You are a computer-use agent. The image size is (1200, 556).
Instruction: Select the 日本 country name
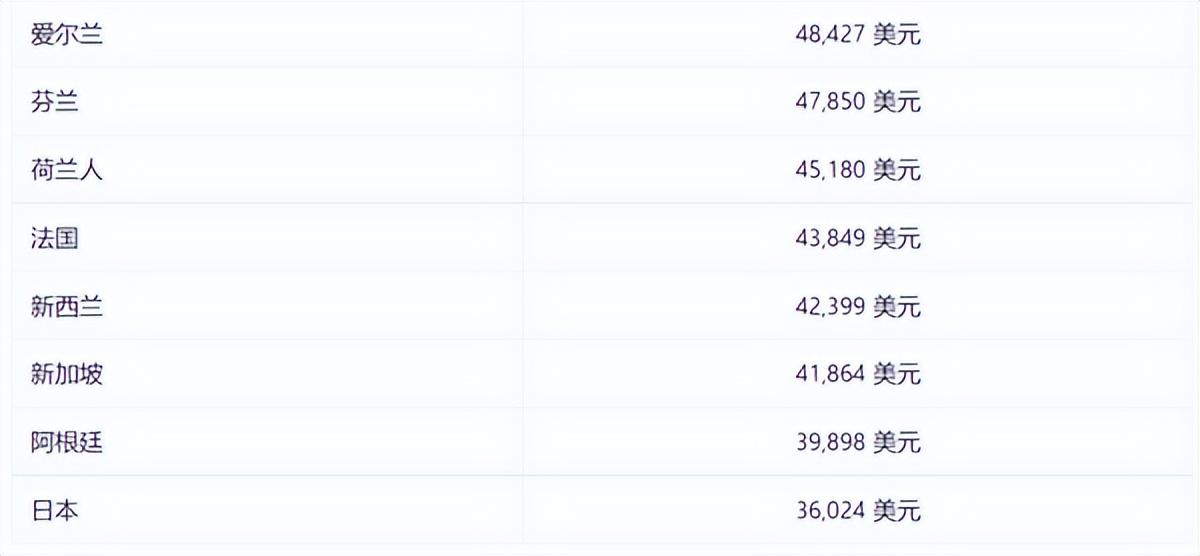[54, 511]
